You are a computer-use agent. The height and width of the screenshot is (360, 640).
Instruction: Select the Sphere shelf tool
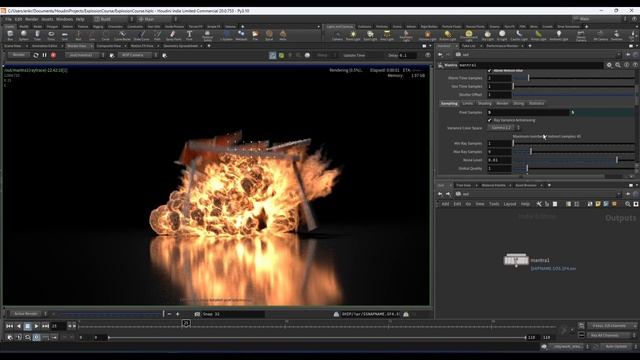(x=24, y=36)
